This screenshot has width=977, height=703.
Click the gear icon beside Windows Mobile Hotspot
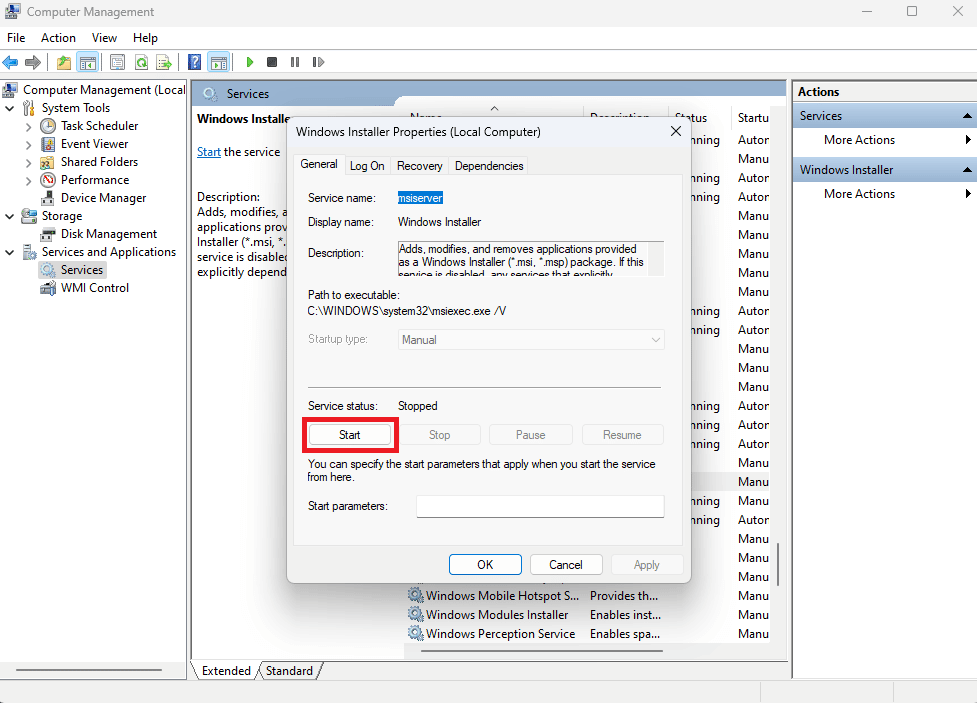[416, 595]
